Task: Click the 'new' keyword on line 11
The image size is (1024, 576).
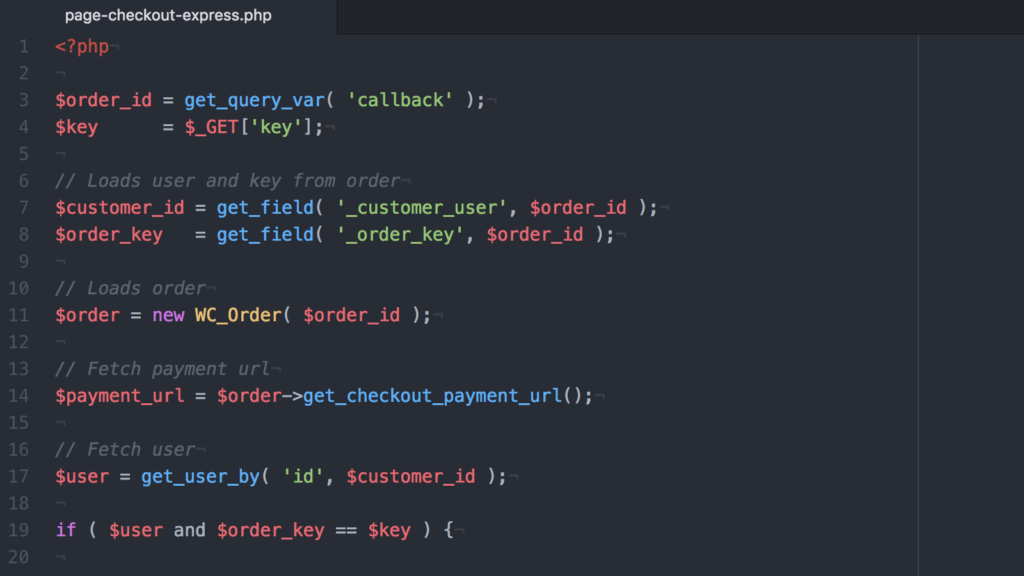Action: (x=168, y=315)
